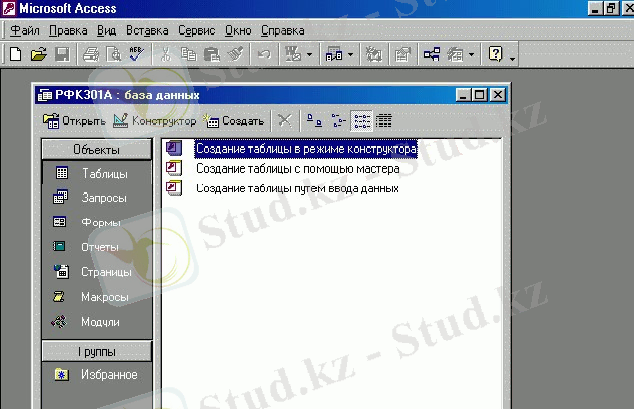The image size is (634, 409).
Task: Expand the Analyze dropdown arrow
Action: click(x=351, y=54)
